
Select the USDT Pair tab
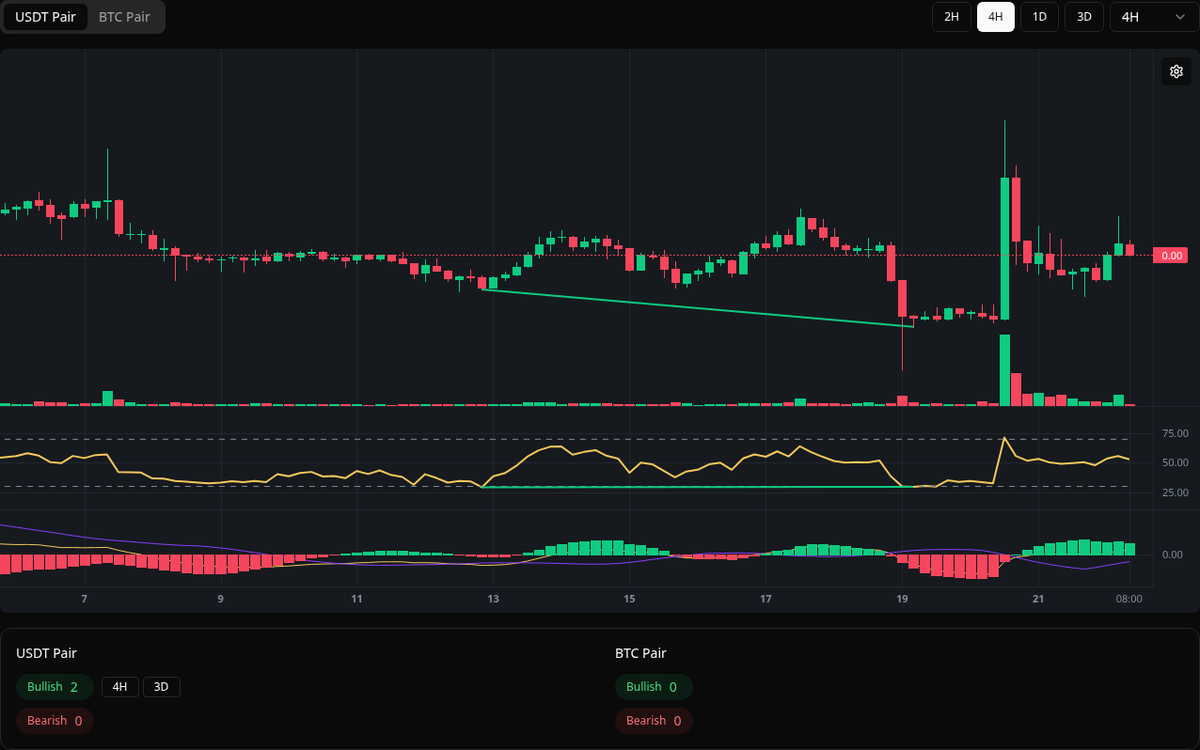[x=45, y=17]
